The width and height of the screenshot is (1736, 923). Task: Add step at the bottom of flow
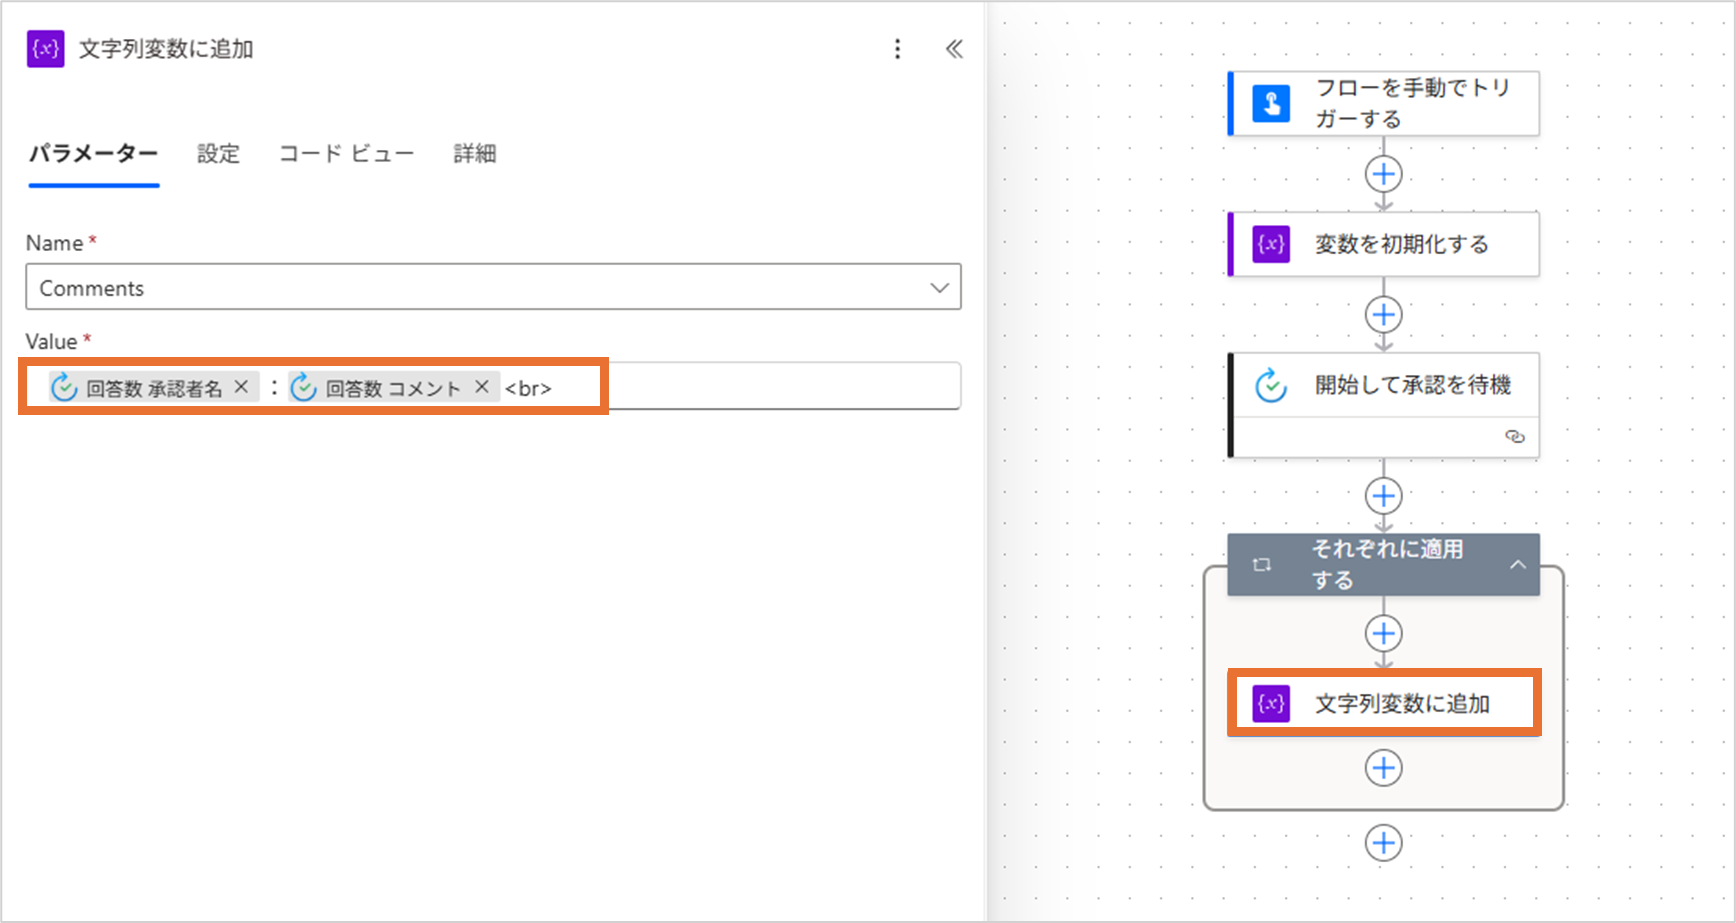coord(1383,843)
